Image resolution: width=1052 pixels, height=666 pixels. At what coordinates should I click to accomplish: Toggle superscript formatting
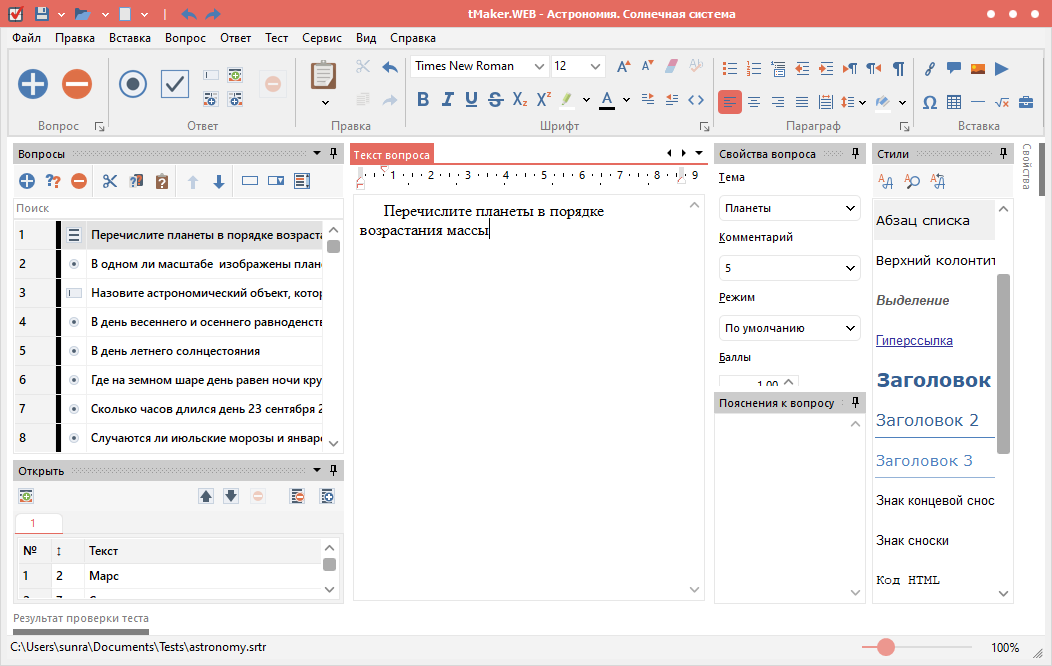[544, 100]
